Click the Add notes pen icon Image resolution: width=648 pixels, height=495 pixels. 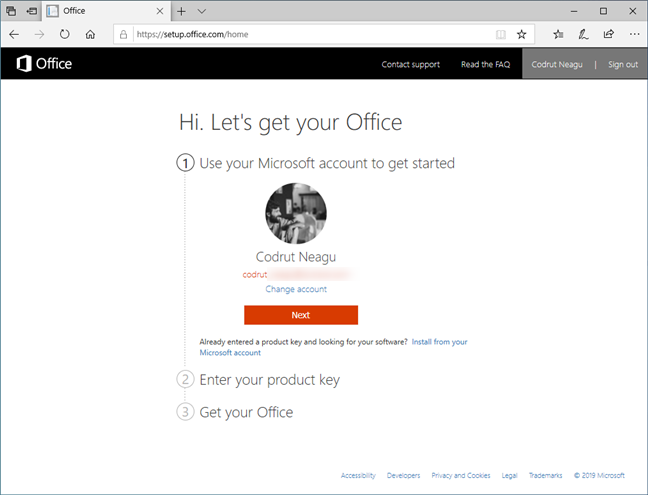[583, 34]
